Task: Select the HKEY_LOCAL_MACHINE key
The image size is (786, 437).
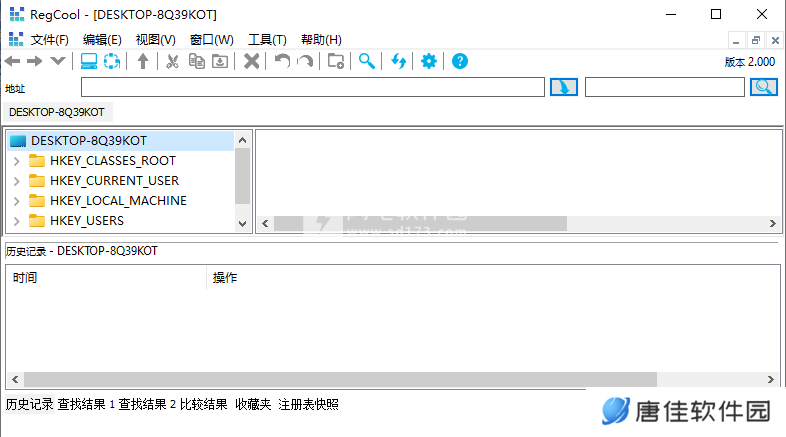Action: point(118,201)
